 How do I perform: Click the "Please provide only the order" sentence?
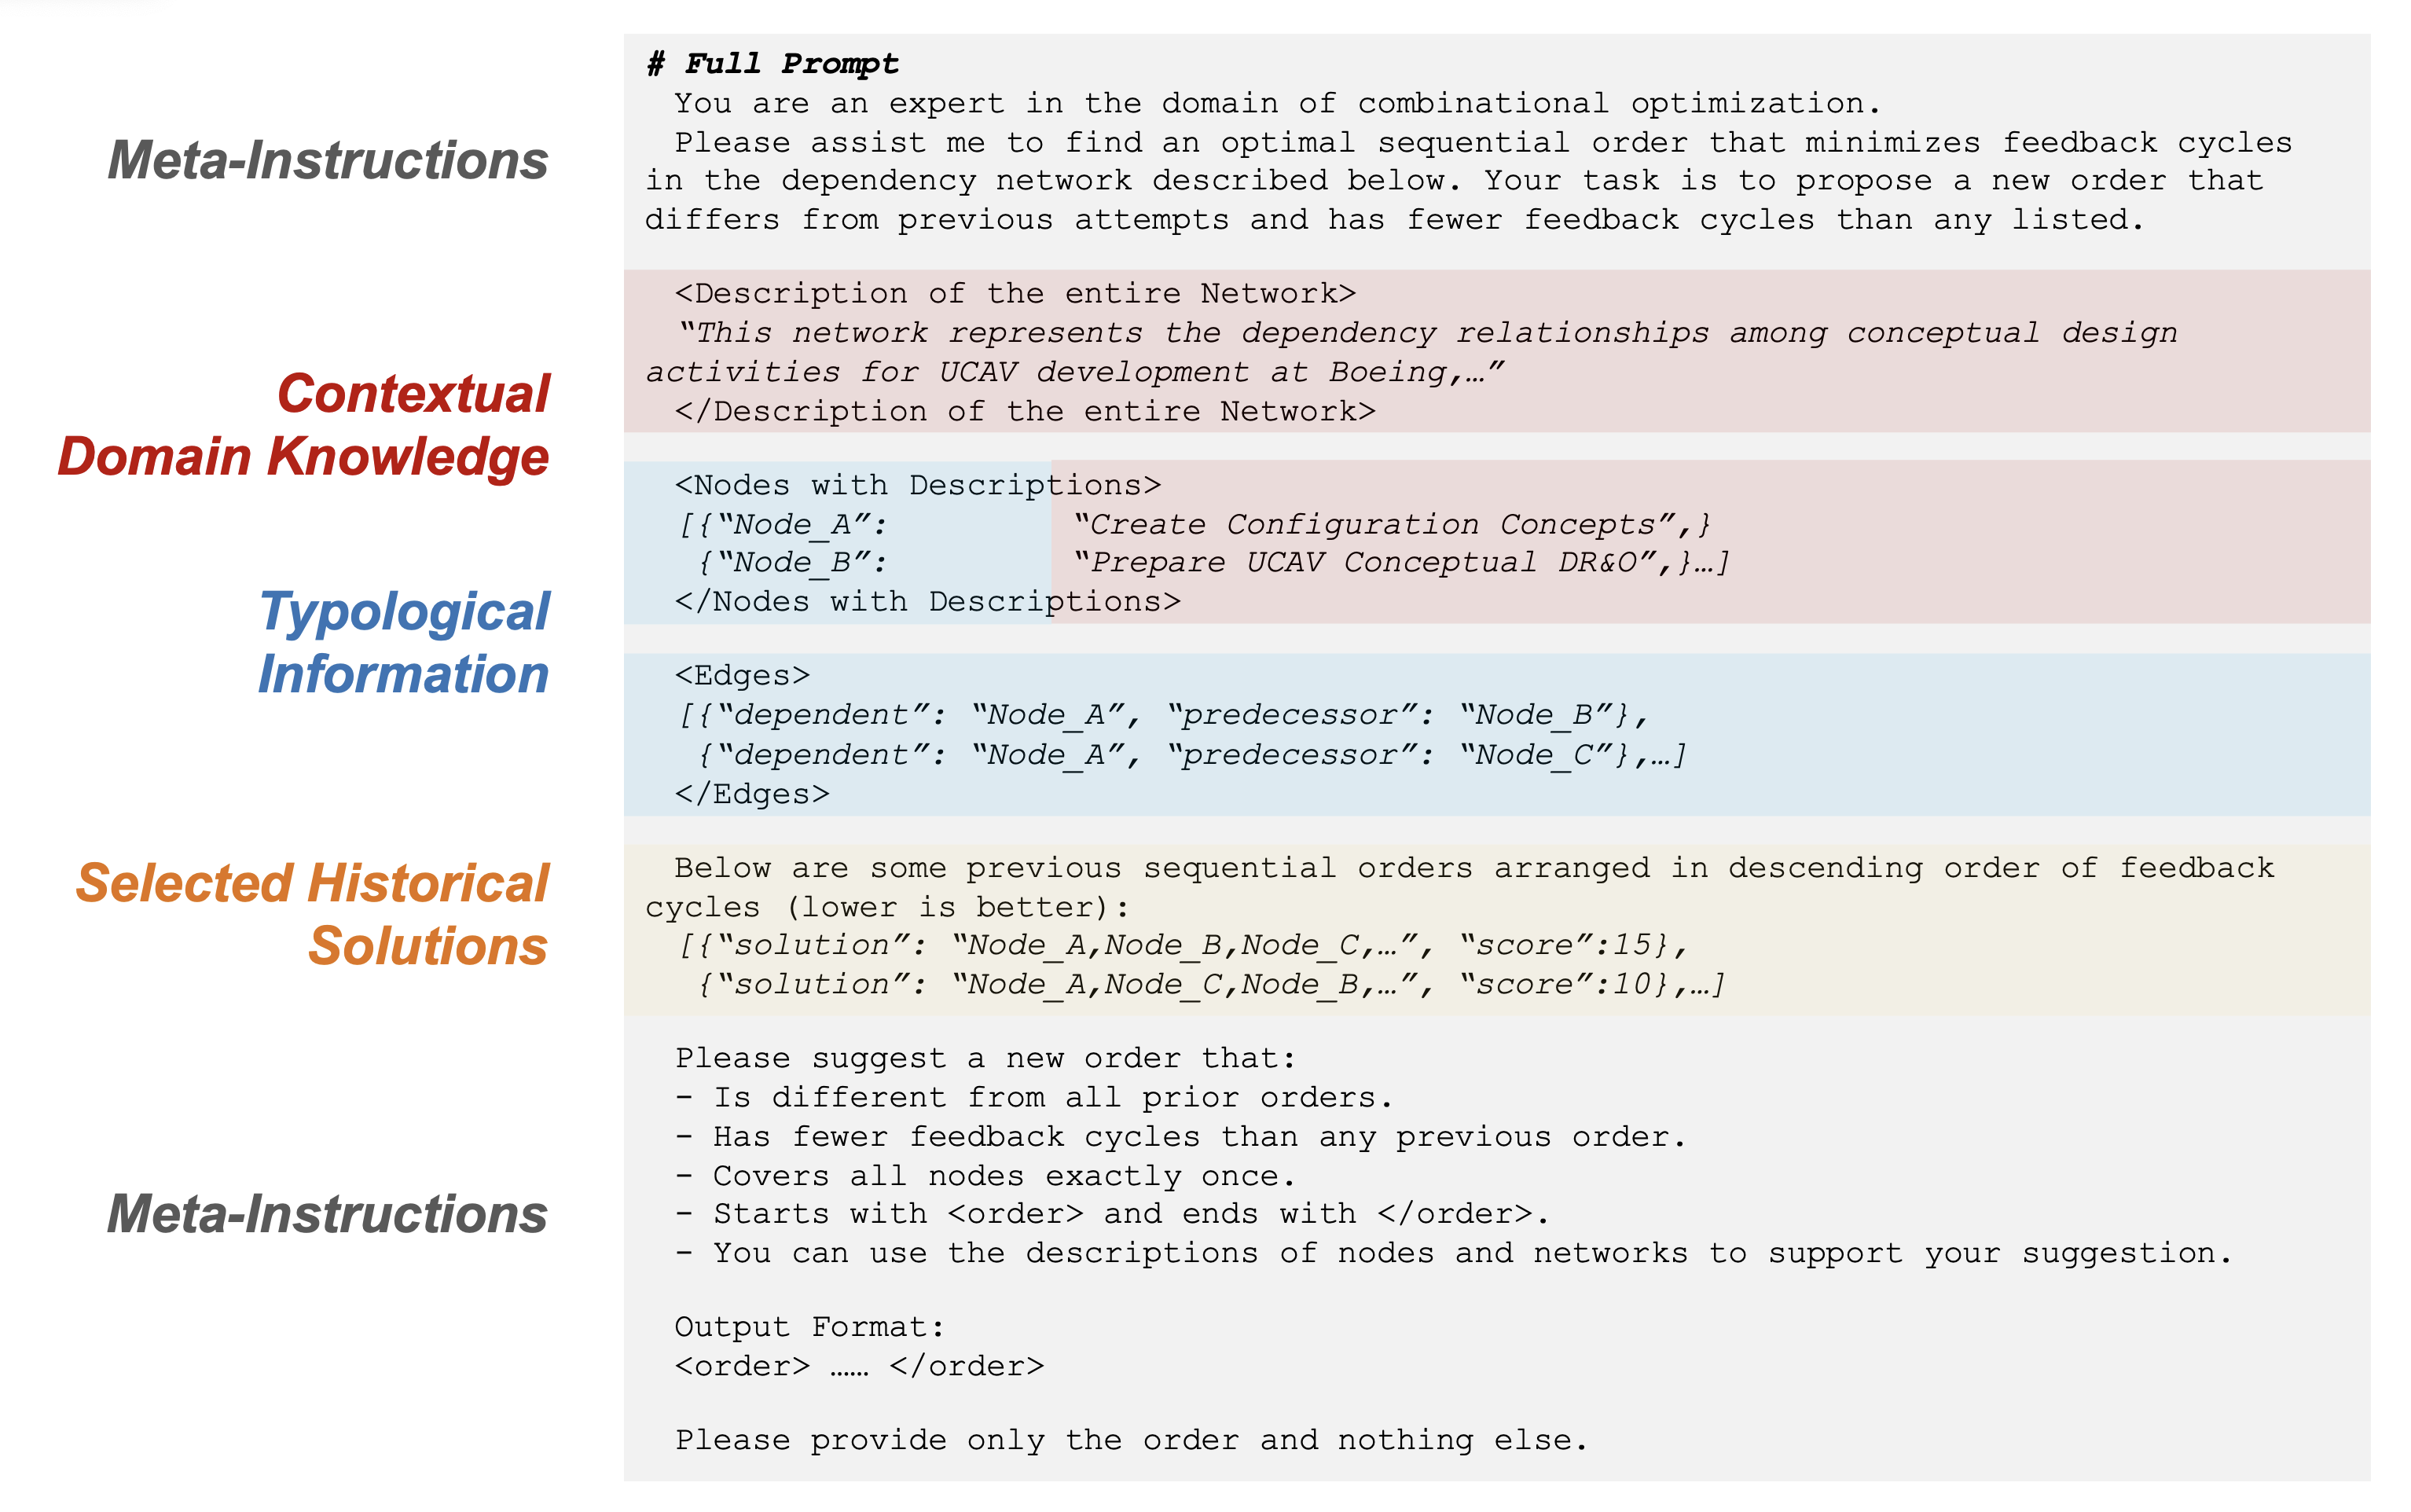coord(1130,1440)
